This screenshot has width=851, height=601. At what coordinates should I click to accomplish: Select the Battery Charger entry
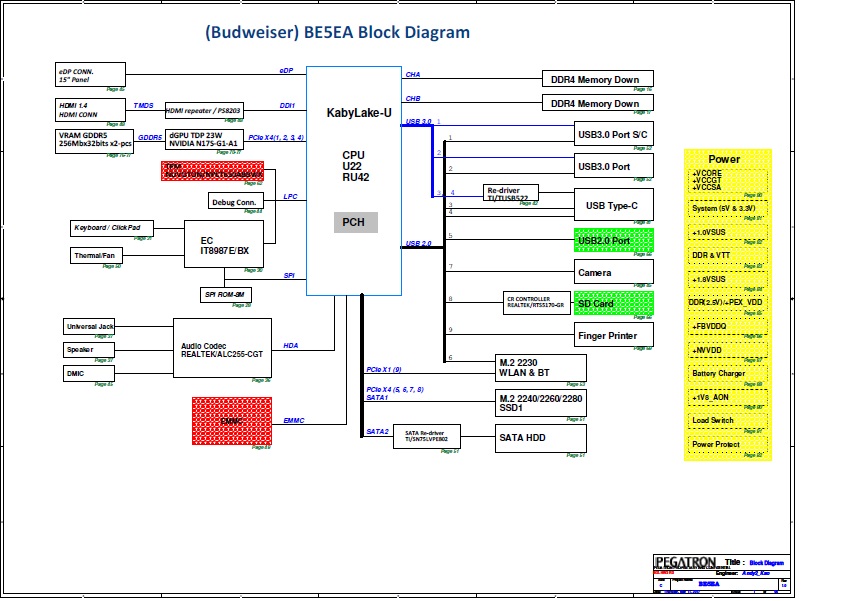[x=728, y=374]
